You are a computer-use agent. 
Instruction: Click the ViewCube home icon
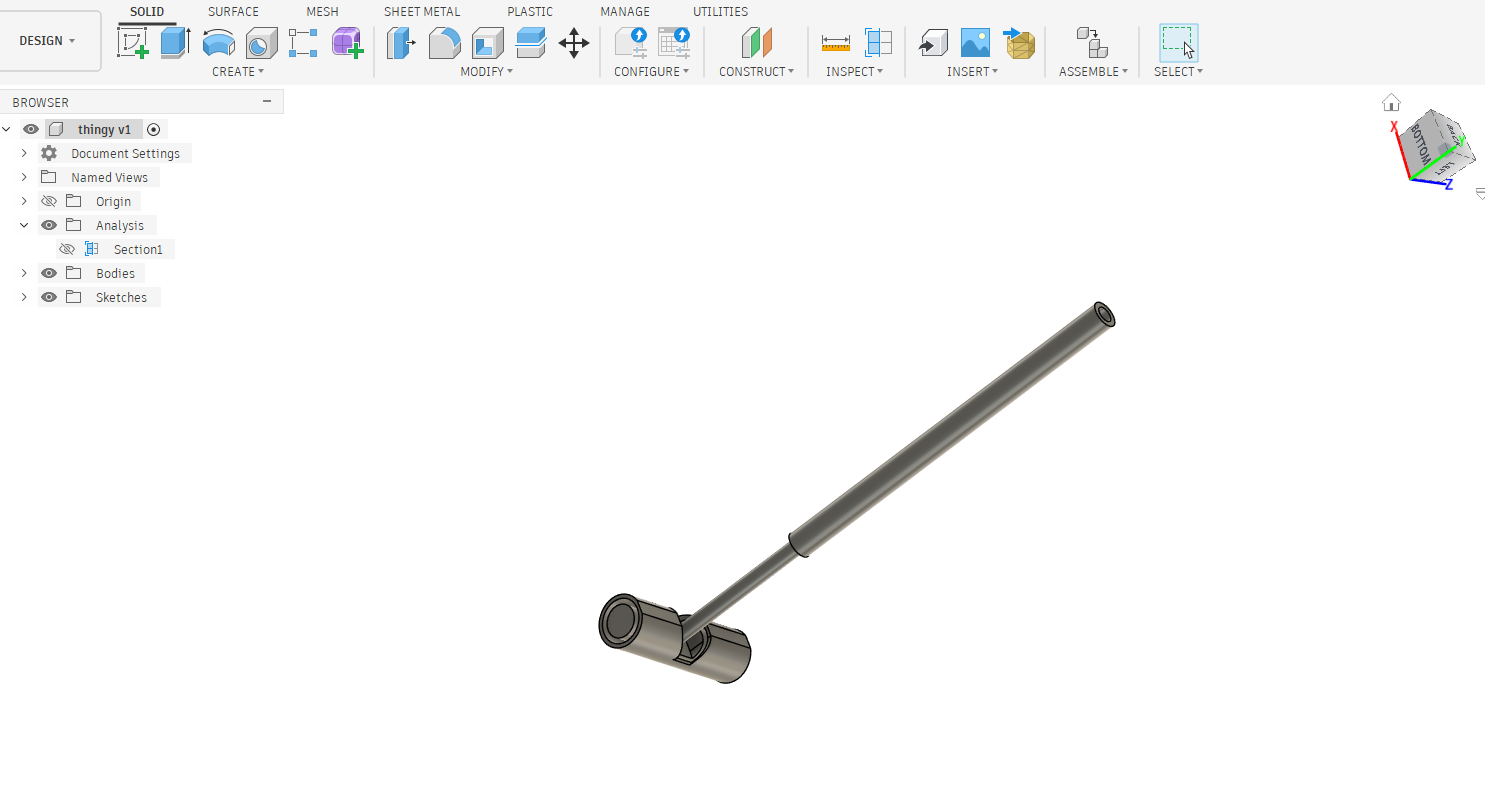click(x=1391, y=102)
